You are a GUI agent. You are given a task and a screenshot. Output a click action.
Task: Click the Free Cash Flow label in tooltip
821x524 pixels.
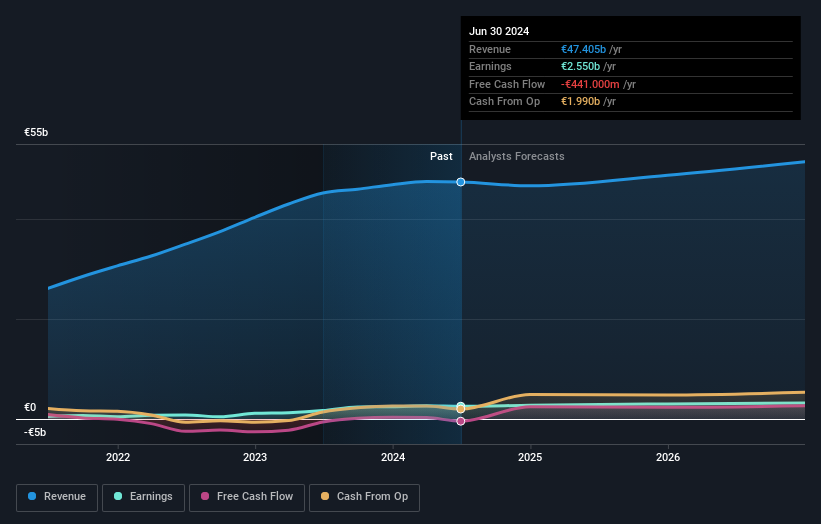pyautogui.click(x=507, y=84)
